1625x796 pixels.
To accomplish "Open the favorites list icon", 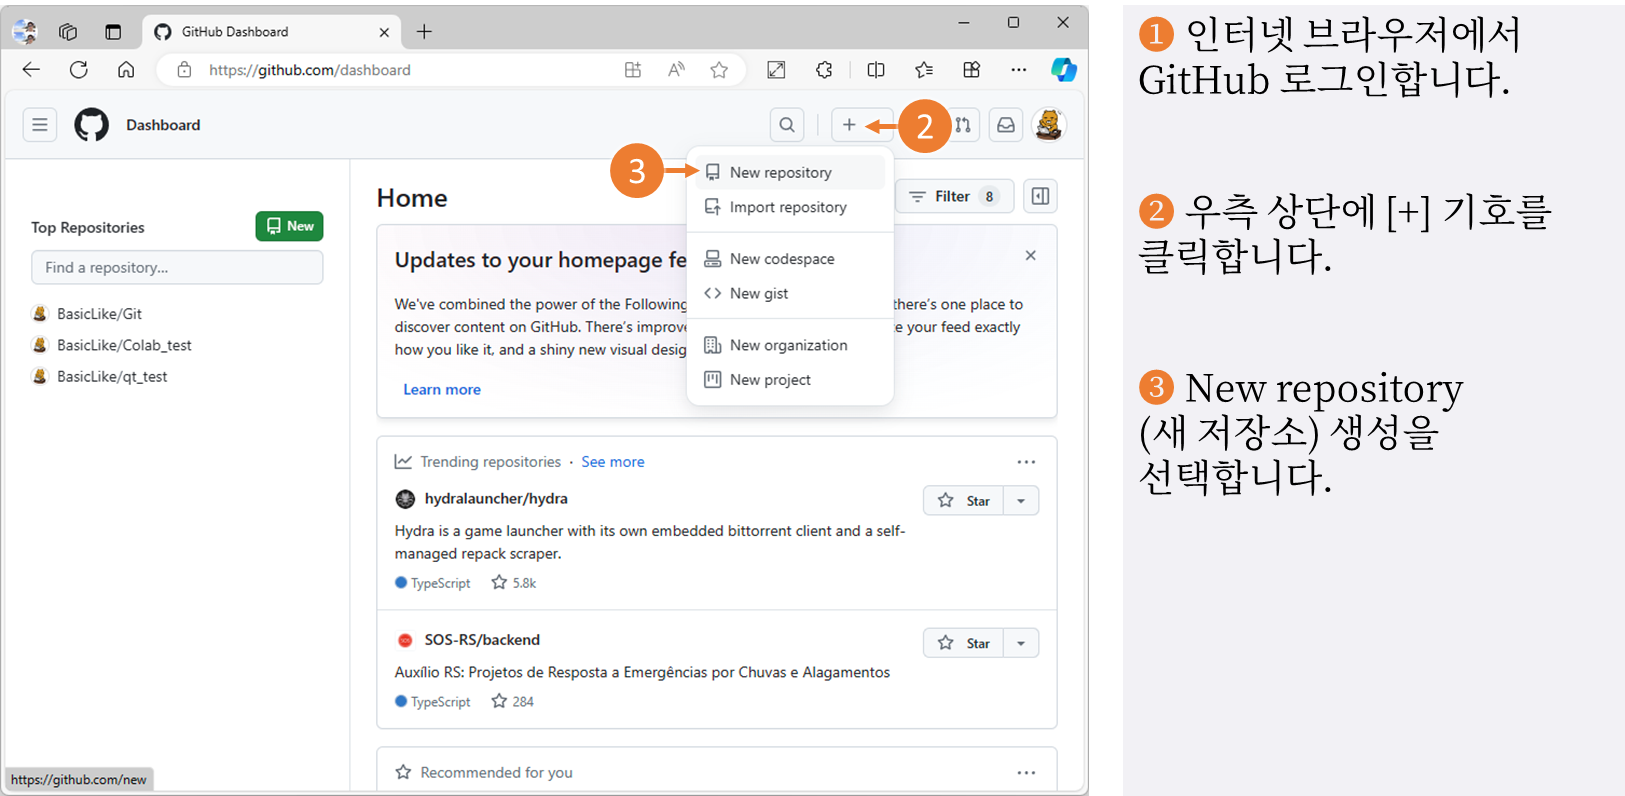I will coord(924,70).
